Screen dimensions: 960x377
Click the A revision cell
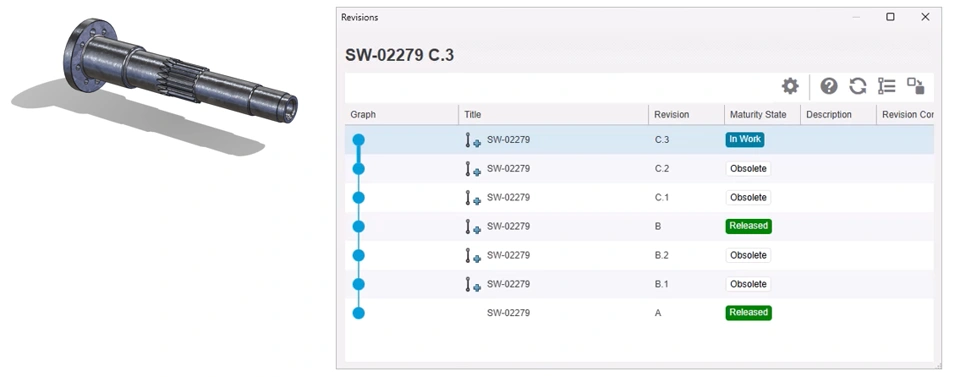[658, 313]
